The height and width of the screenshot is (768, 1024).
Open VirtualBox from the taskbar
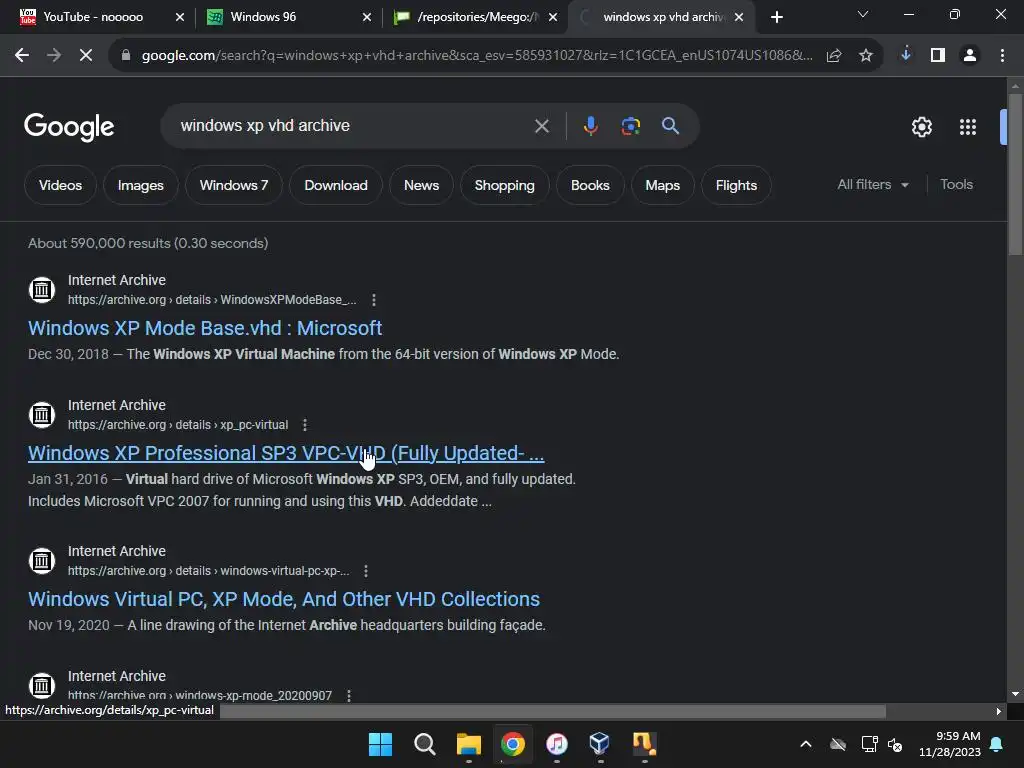click(x=600, y=743)
